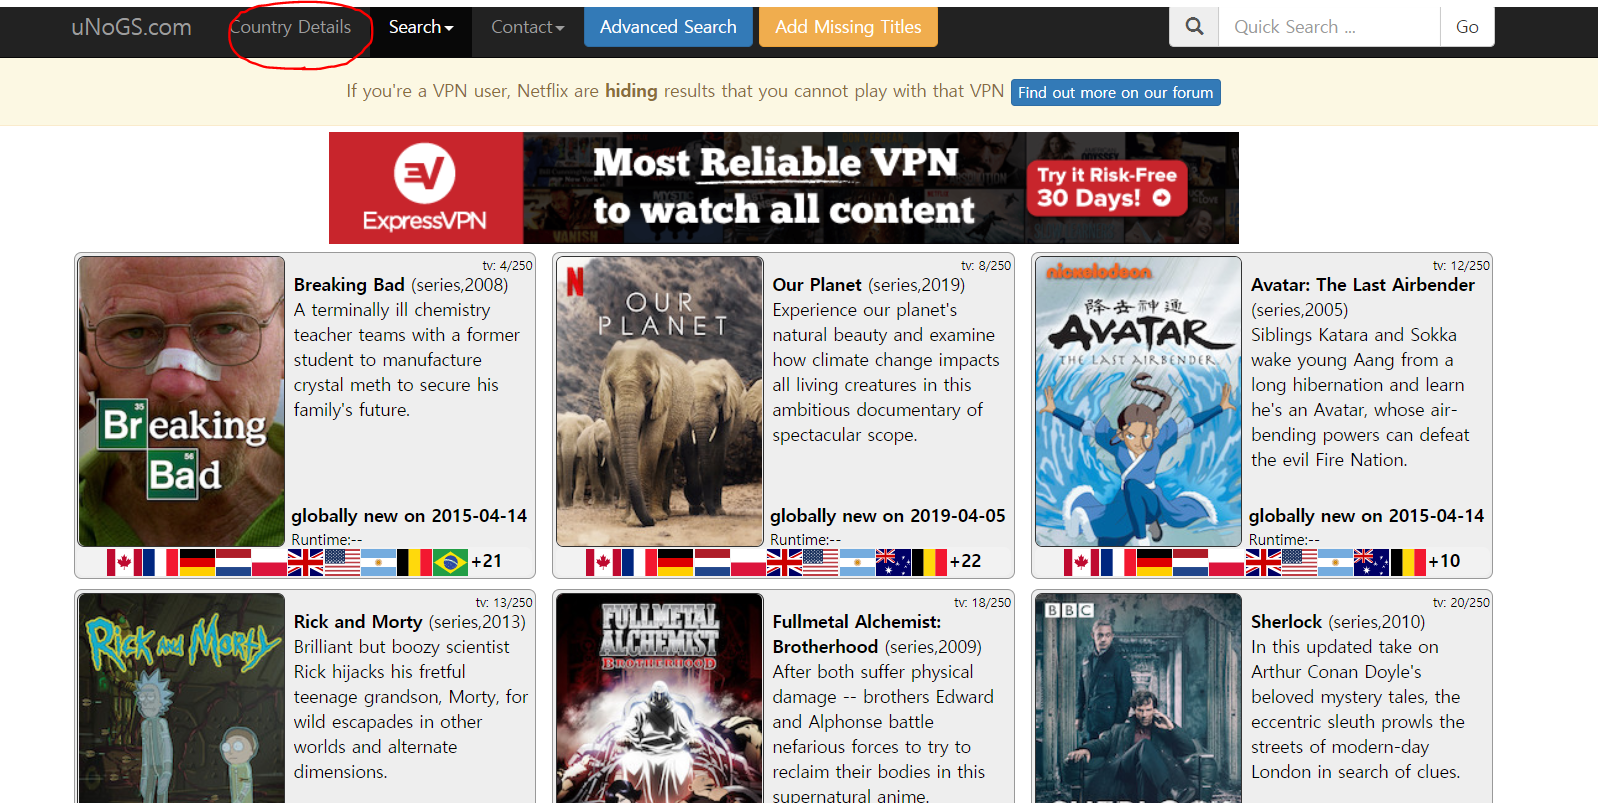Click the magnifying glass search icon

[x=1194, y=27]
